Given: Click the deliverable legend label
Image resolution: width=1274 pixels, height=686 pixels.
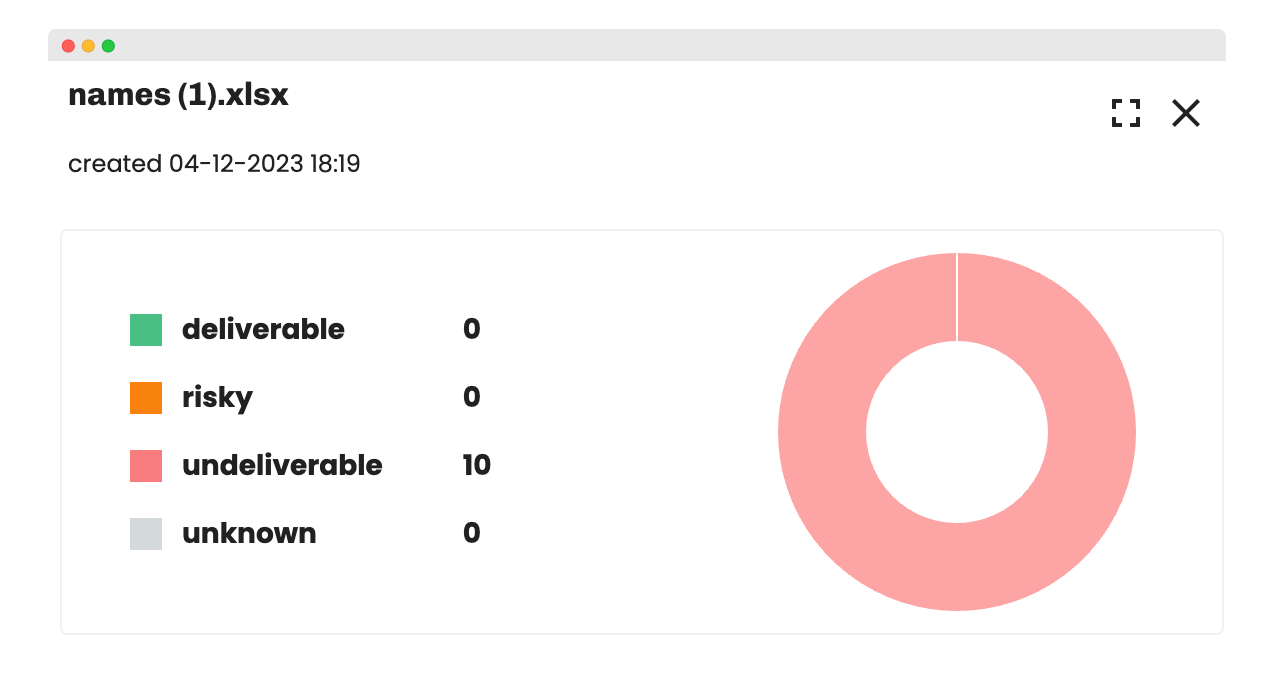Looking at the screenshot, I should coord(263,329).
